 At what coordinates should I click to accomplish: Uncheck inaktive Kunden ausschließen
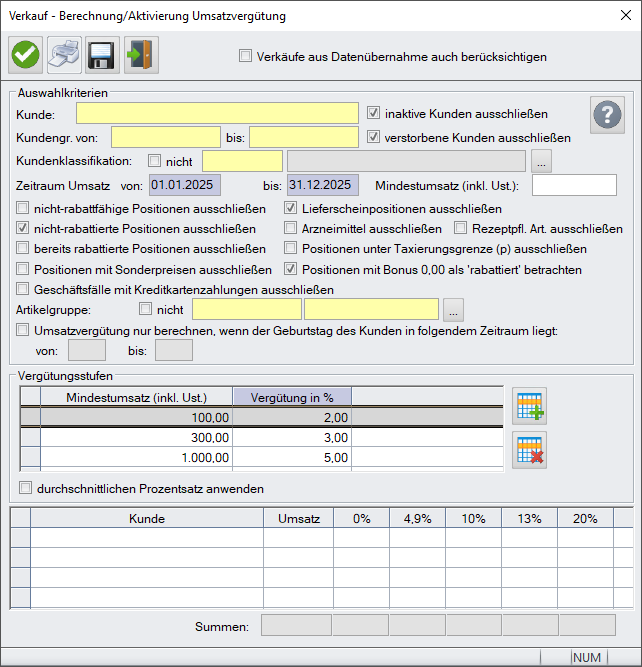pyautogui.click(x=373, y=113)
